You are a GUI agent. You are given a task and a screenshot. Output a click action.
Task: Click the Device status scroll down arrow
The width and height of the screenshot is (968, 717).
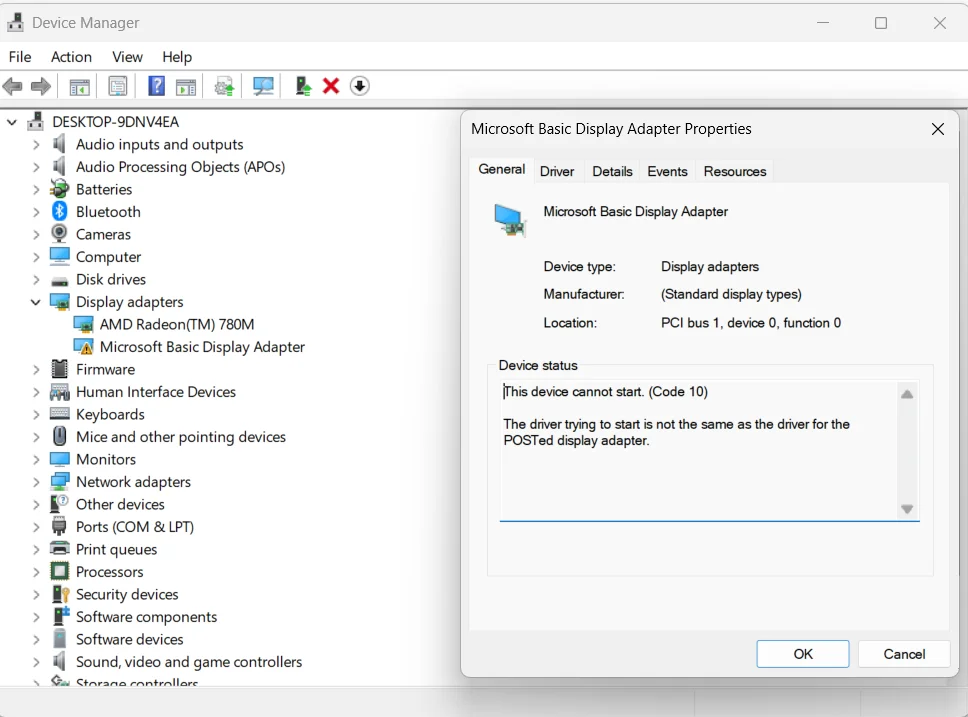pyautogui.click(x=907, y=509)
